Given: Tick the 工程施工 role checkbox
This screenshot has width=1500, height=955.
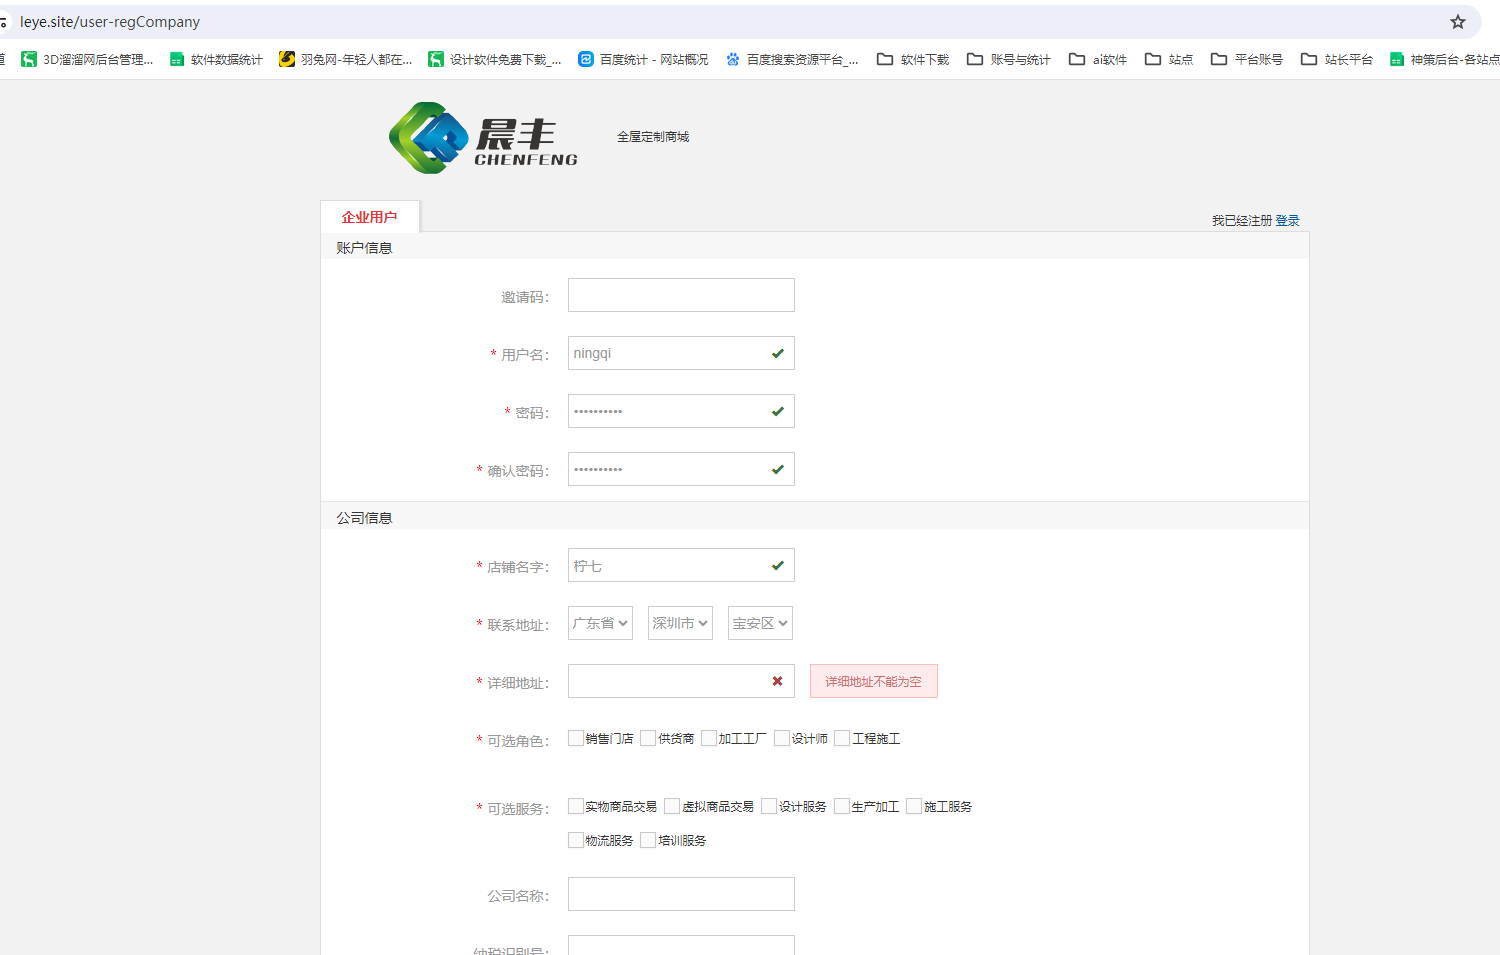Looking at the screenshot, I should (x=842, y=738).
